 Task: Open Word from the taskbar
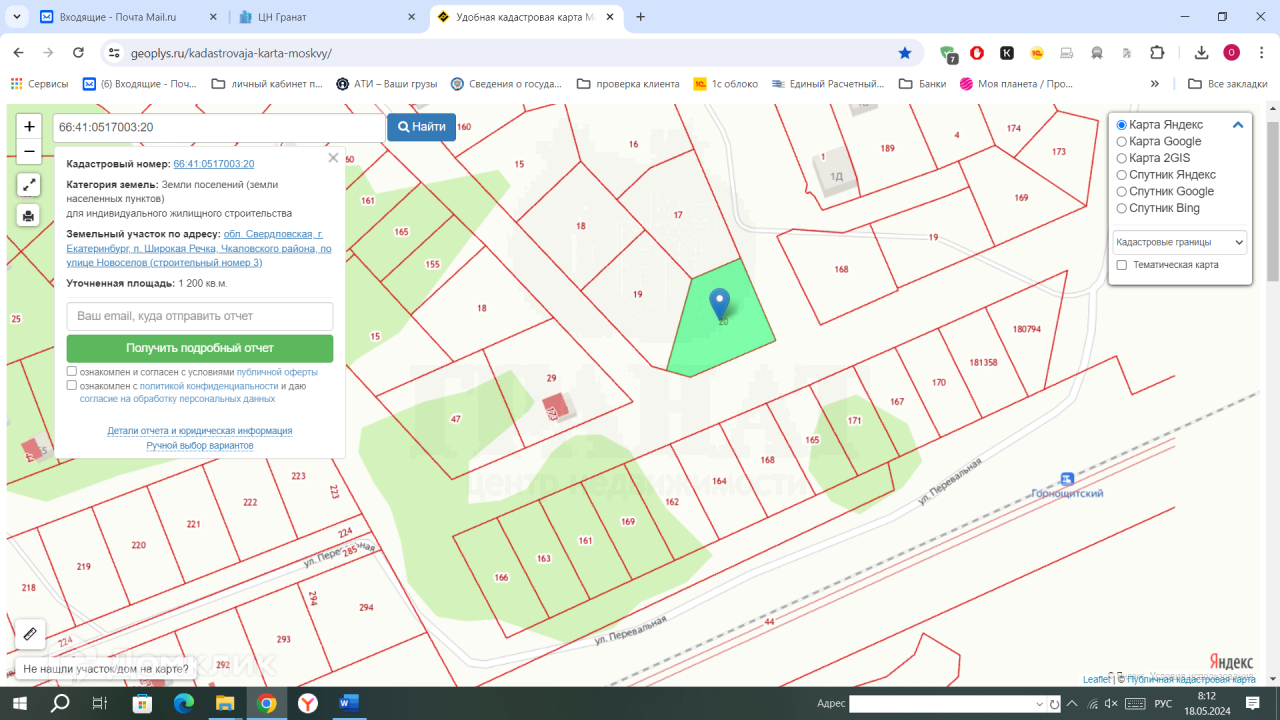348,703
